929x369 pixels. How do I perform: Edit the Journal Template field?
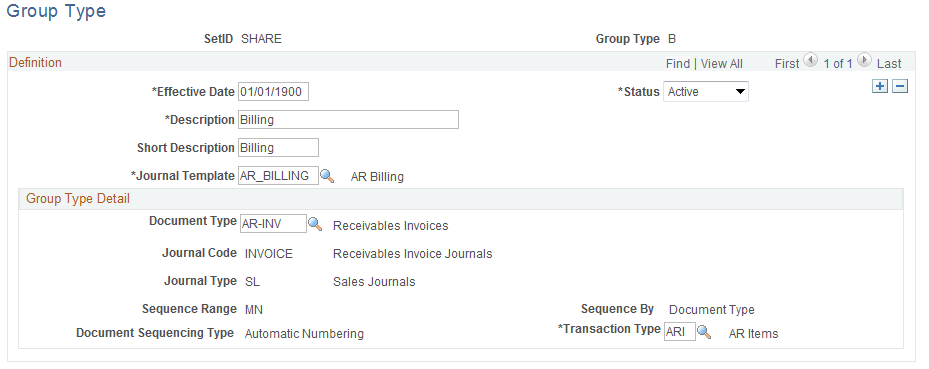tap(278, 176)
